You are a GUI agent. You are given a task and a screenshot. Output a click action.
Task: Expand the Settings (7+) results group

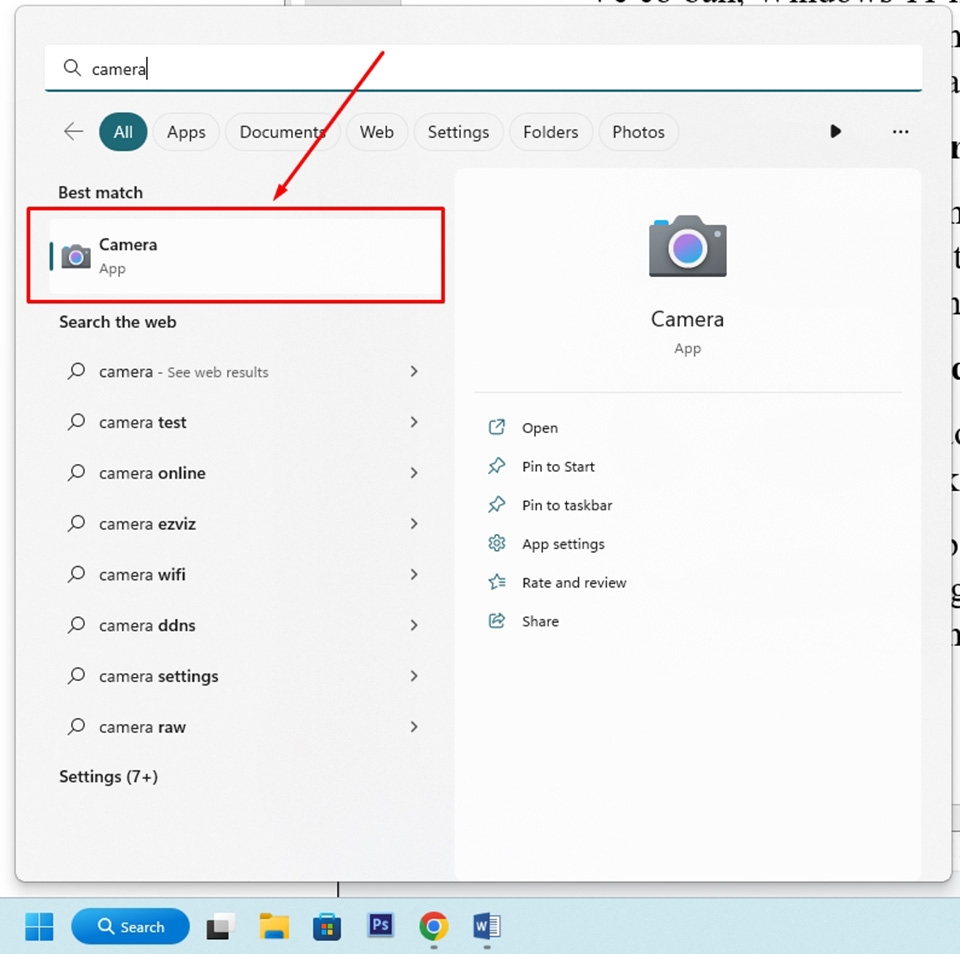tap(108, 776)
